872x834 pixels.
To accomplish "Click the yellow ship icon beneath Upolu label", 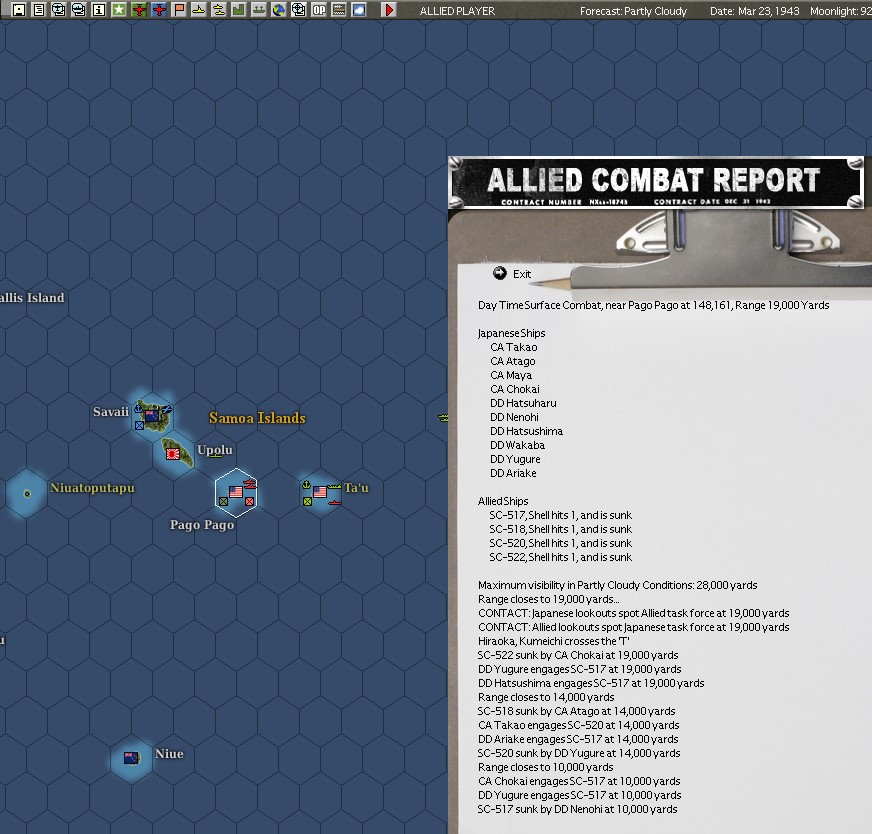I will tap(215, 456).
